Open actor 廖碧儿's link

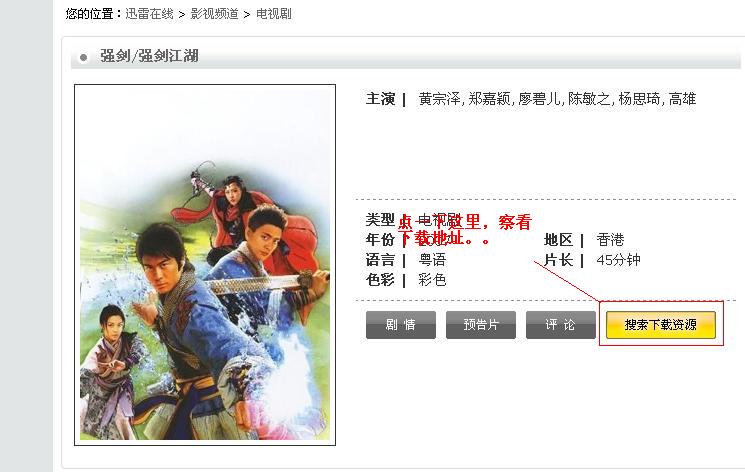coord(539,99)
